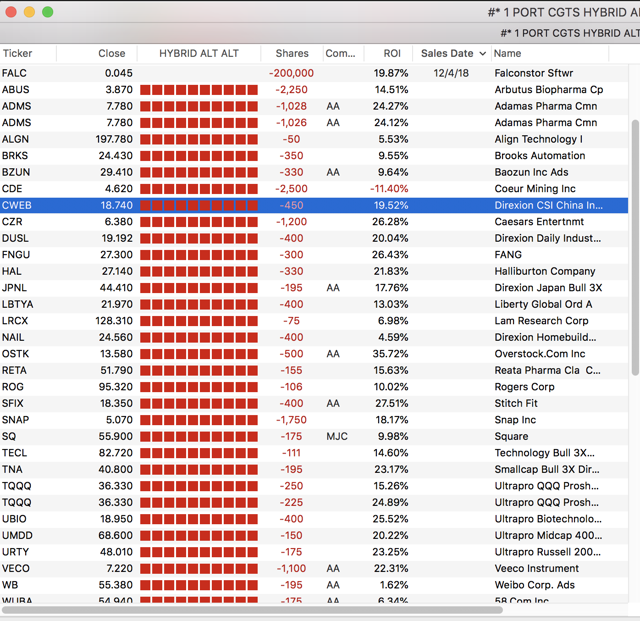Select the SFIX ticker cell

coord(13,403)
